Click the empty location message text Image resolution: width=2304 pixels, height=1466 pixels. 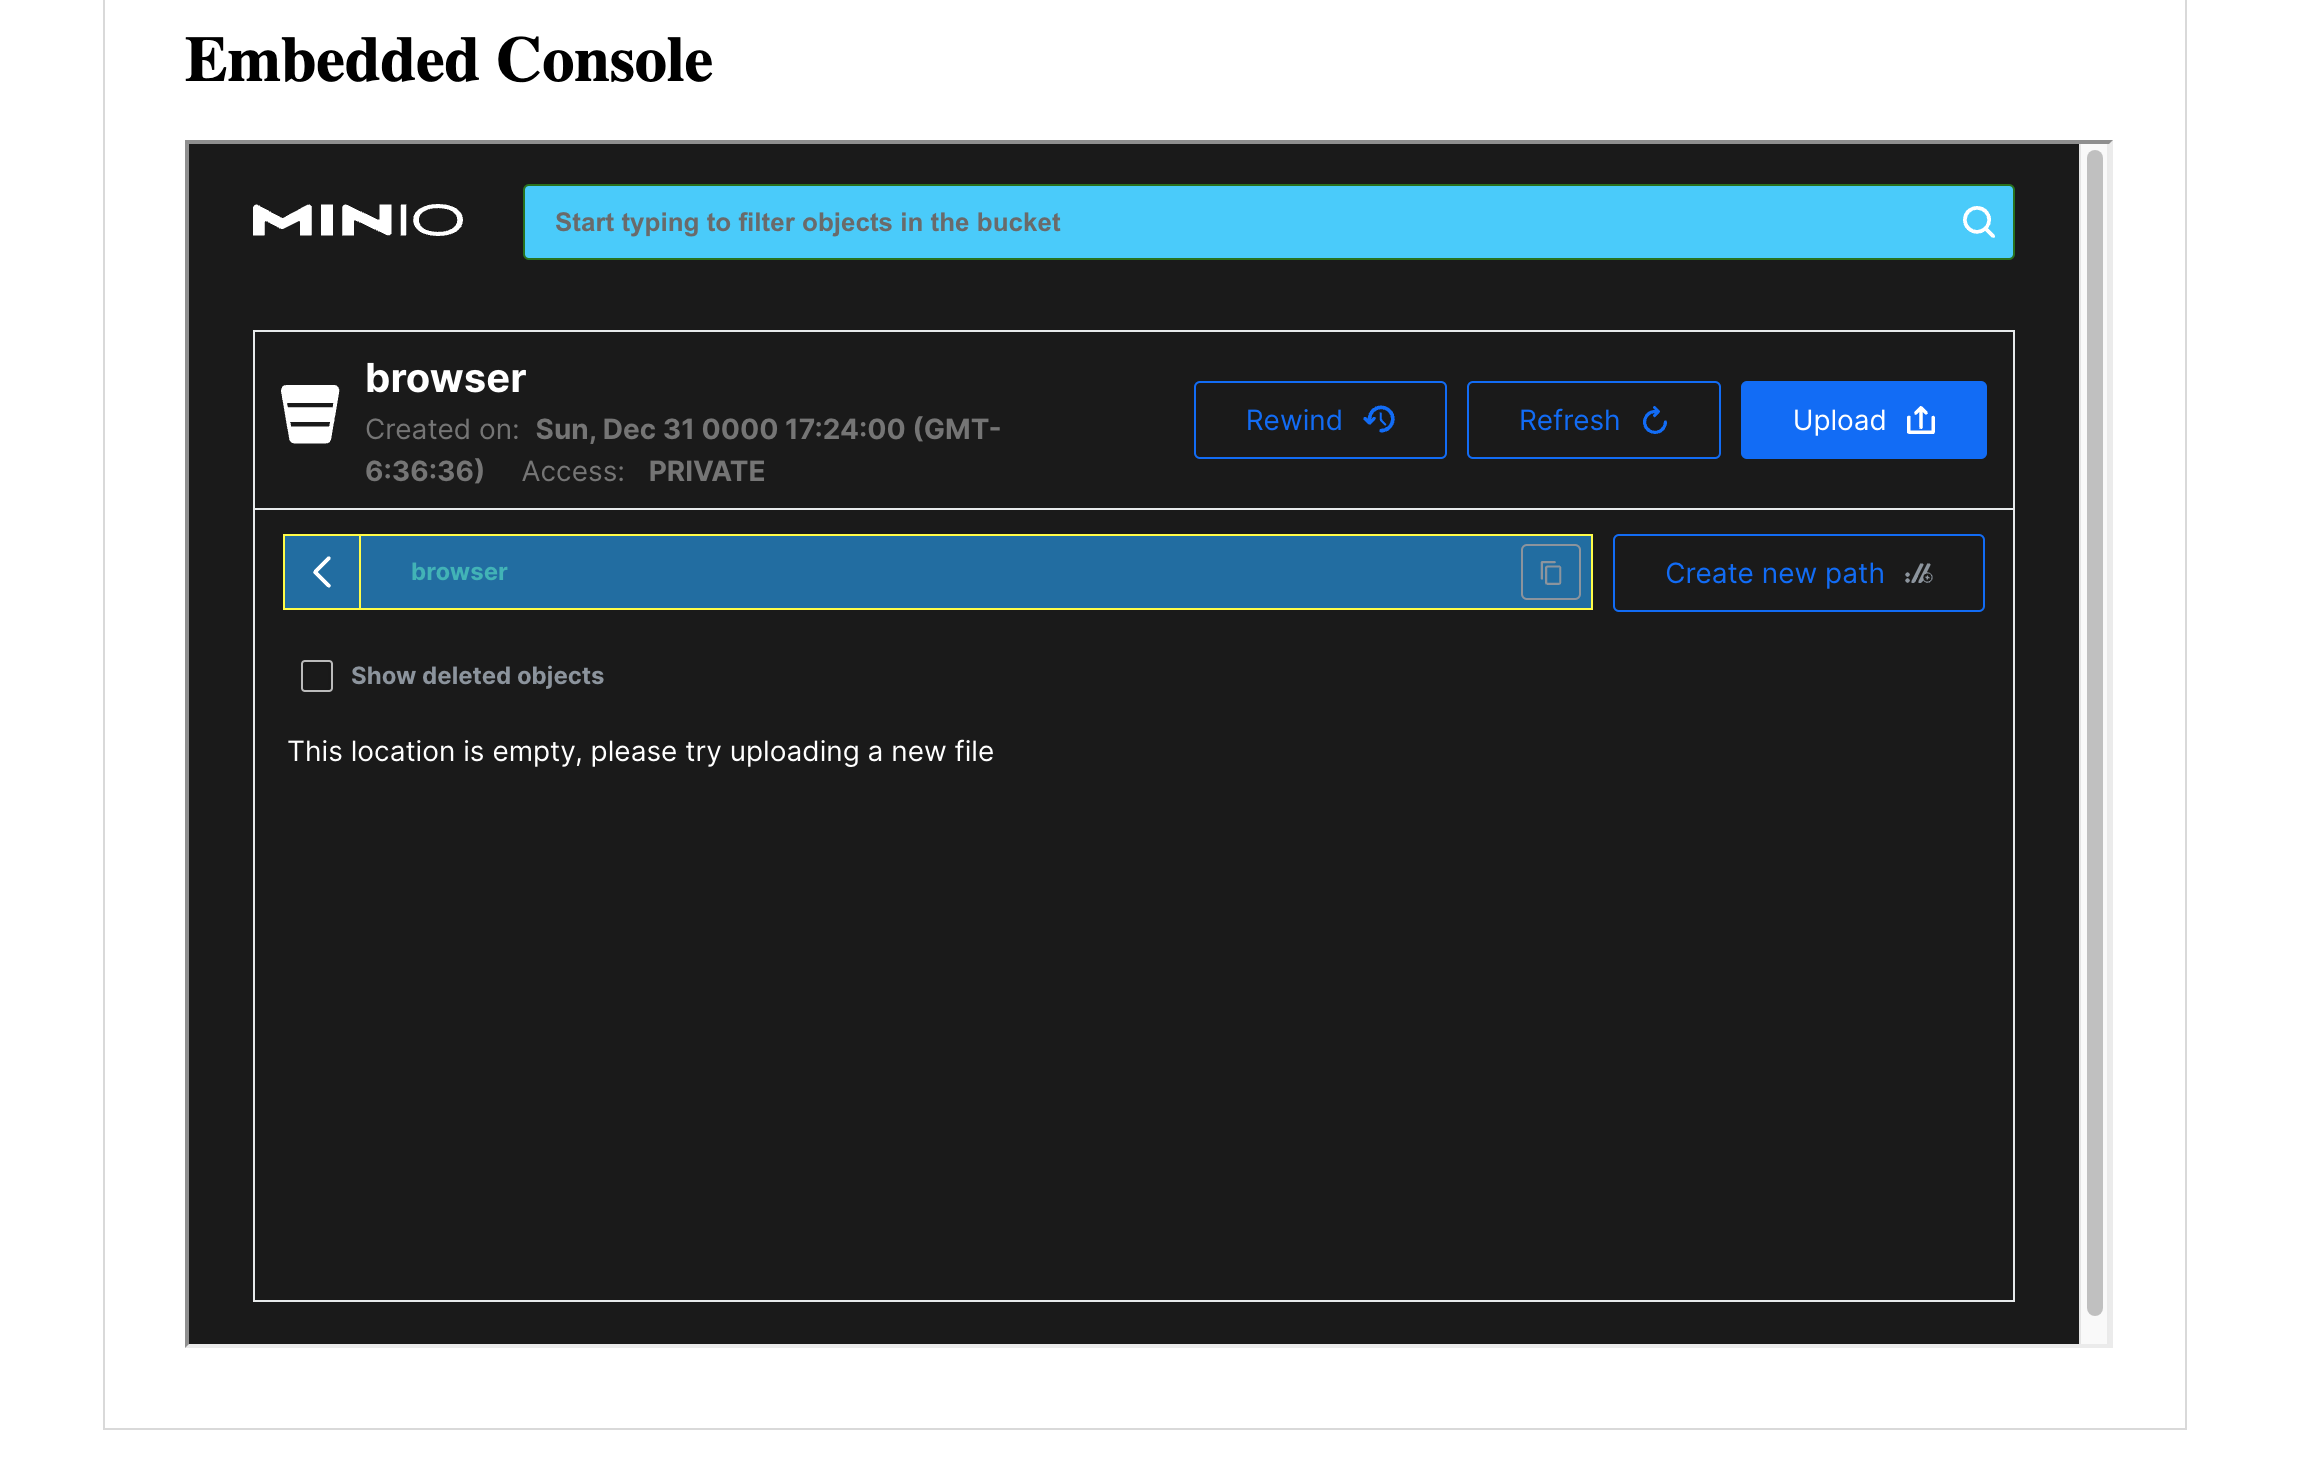click(x=641, y=752)
